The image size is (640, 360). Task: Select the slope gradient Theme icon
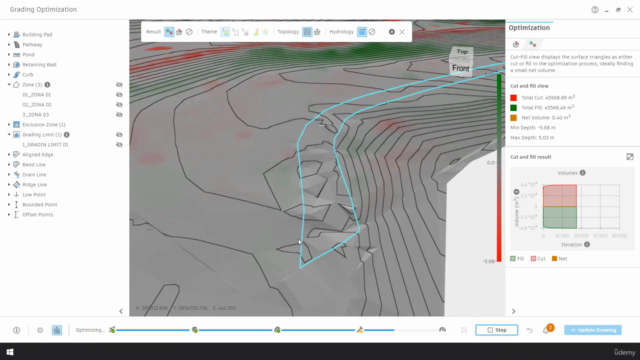(256, 32)
